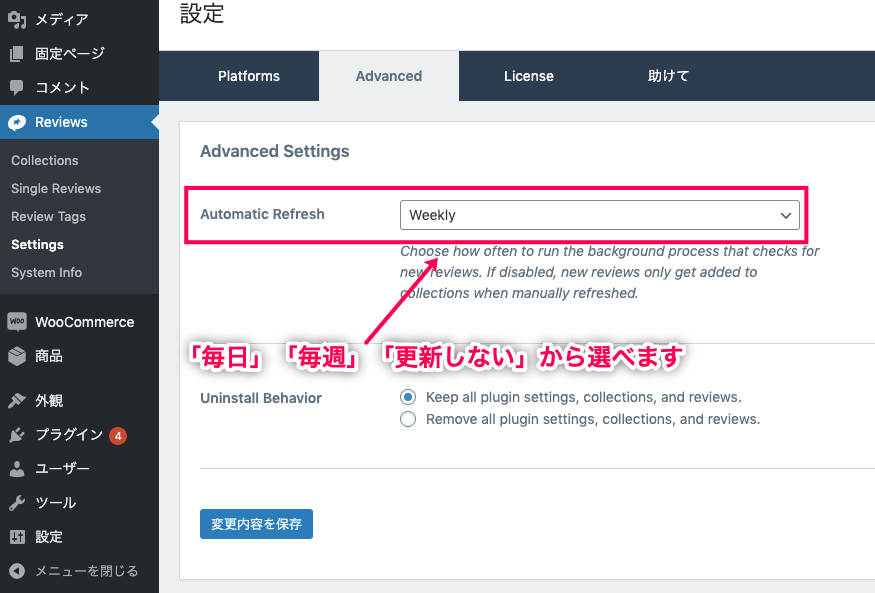This screenshot has height=593, width=875.
Task: Click the 設定 page title
Action: 202,13
